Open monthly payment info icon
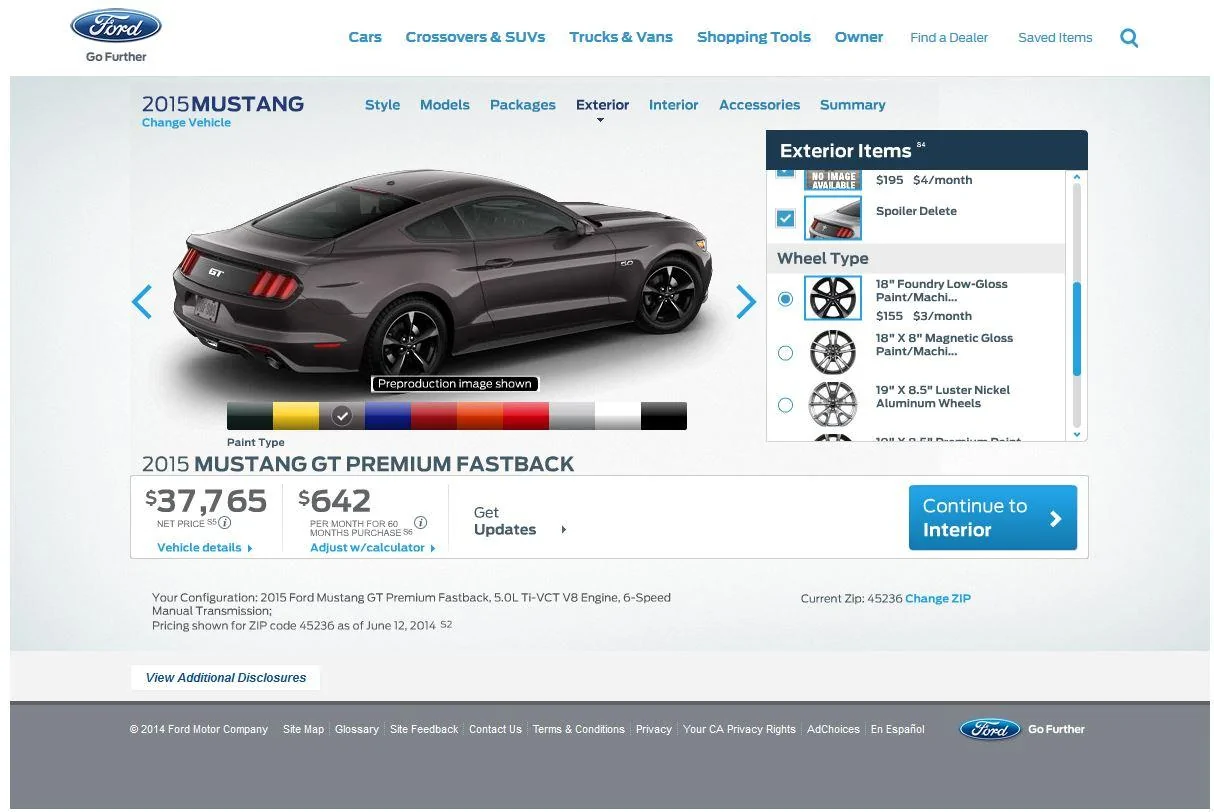1214x812 pixels. [x=421, y=523]
